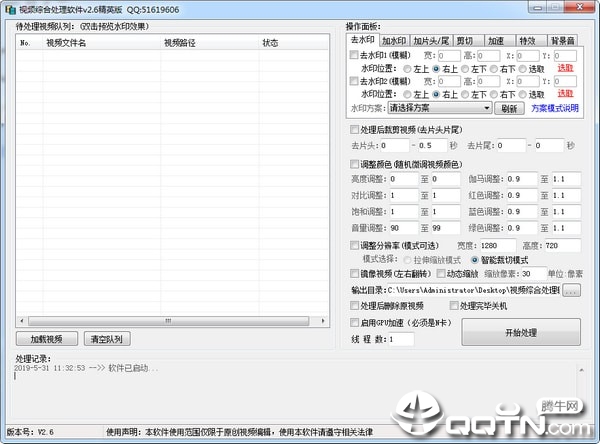600x444 pixels.
Task: Select 智能裁切模式 radio button
Action: coord(474,260)
